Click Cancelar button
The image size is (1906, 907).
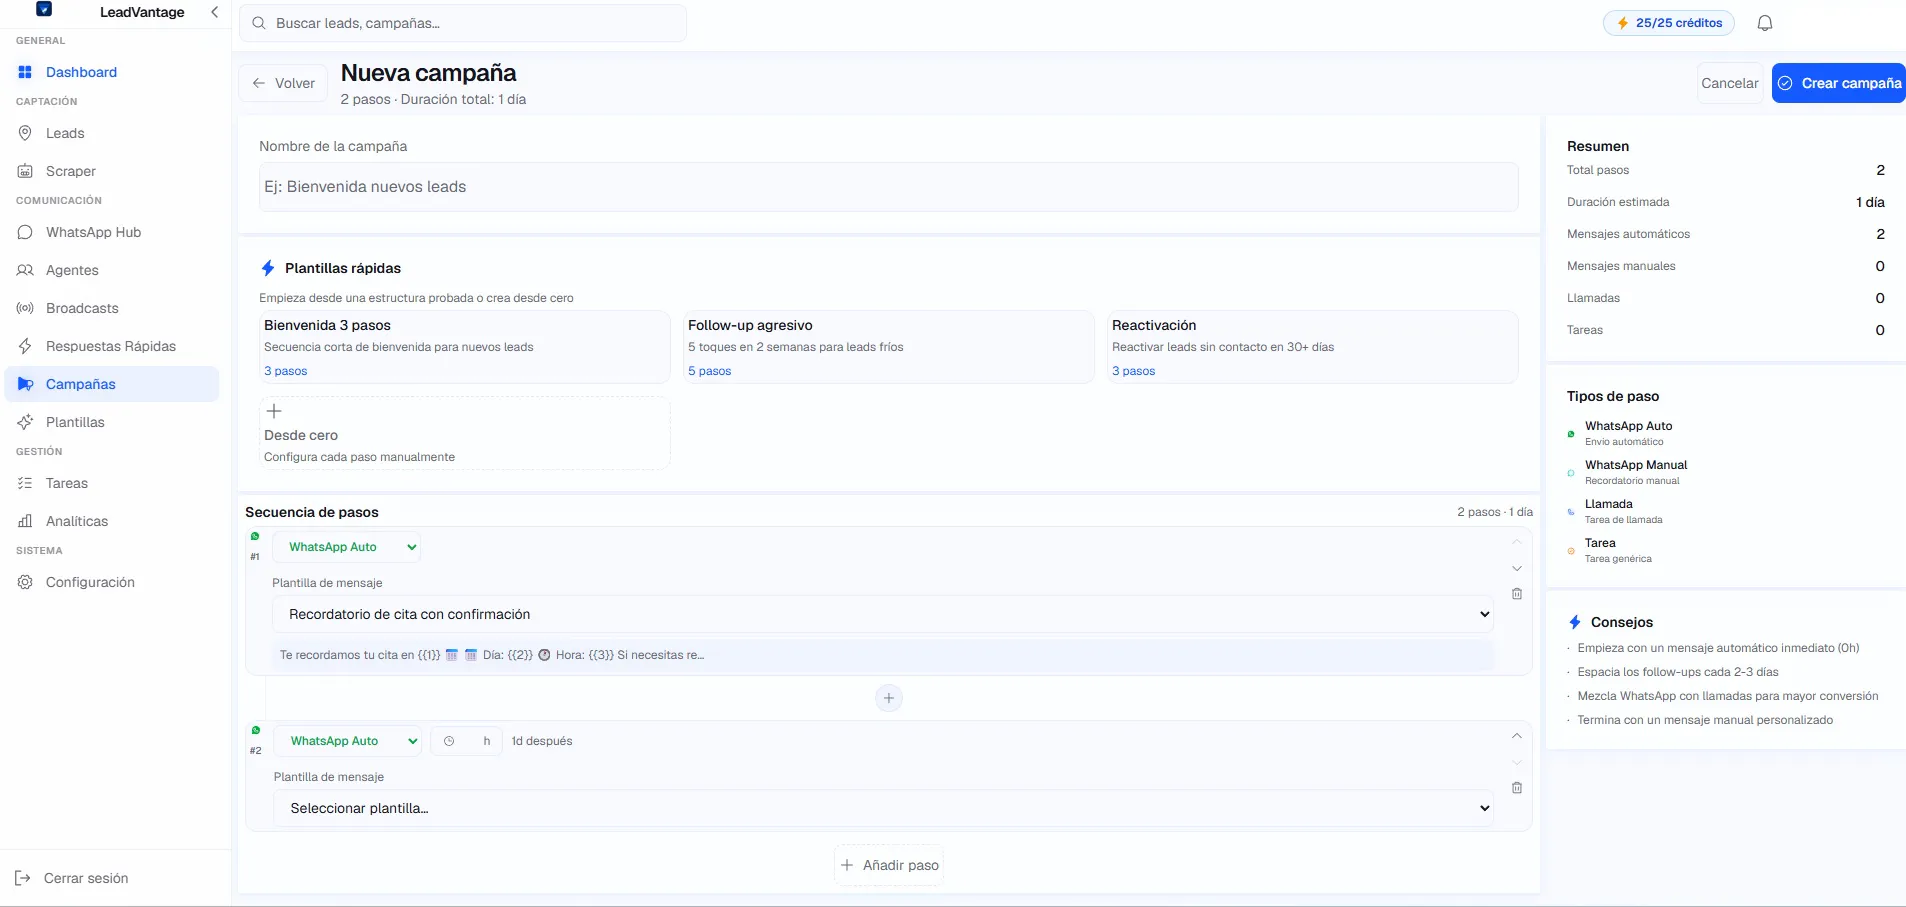[1730, 83]
